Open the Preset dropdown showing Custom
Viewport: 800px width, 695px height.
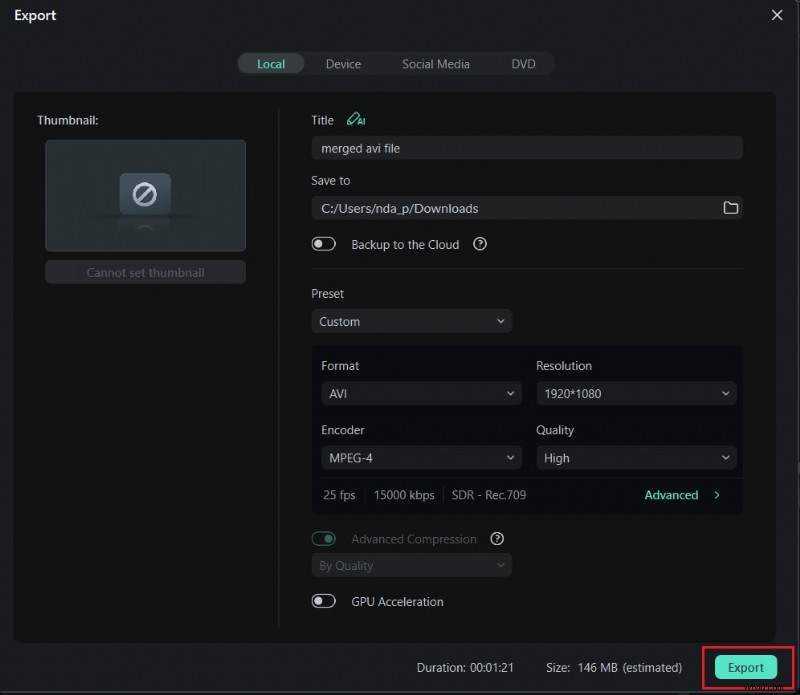pyautogui.click(x=411, y=321)
